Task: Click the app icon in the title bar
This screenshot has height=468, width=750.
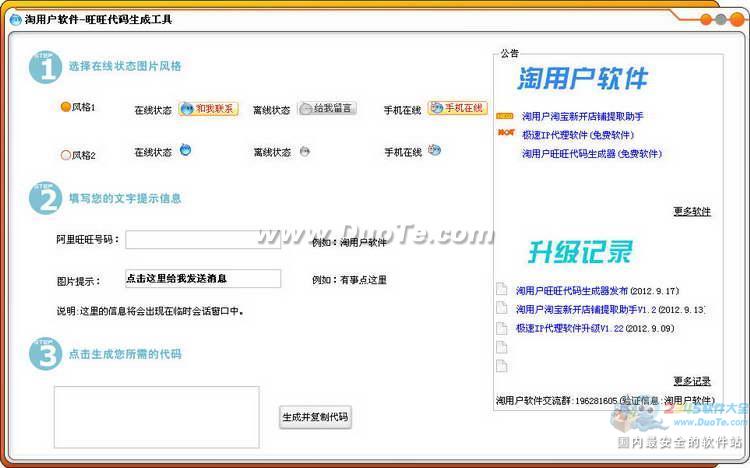Action: coord(16,20)
